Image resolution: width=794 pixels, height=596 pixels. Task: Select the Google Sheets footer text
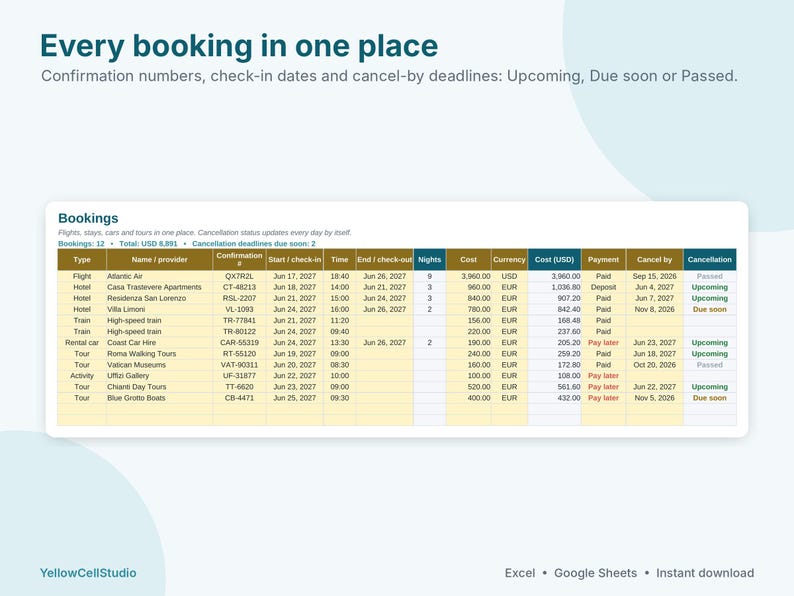pos(596,573)
